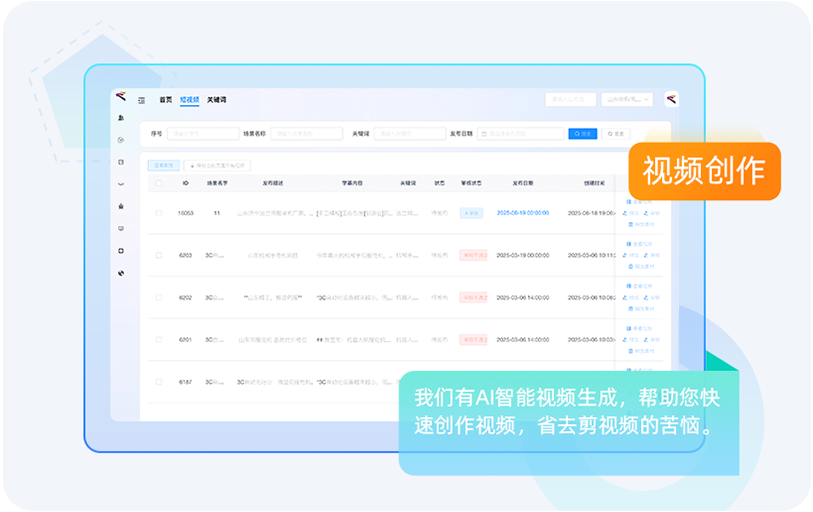Image resolution: width=813 pixels, height=512 pixels.
Task: Click the sidebar collapse menu icon
Action: pyautogui.click(x=141, y=100)
